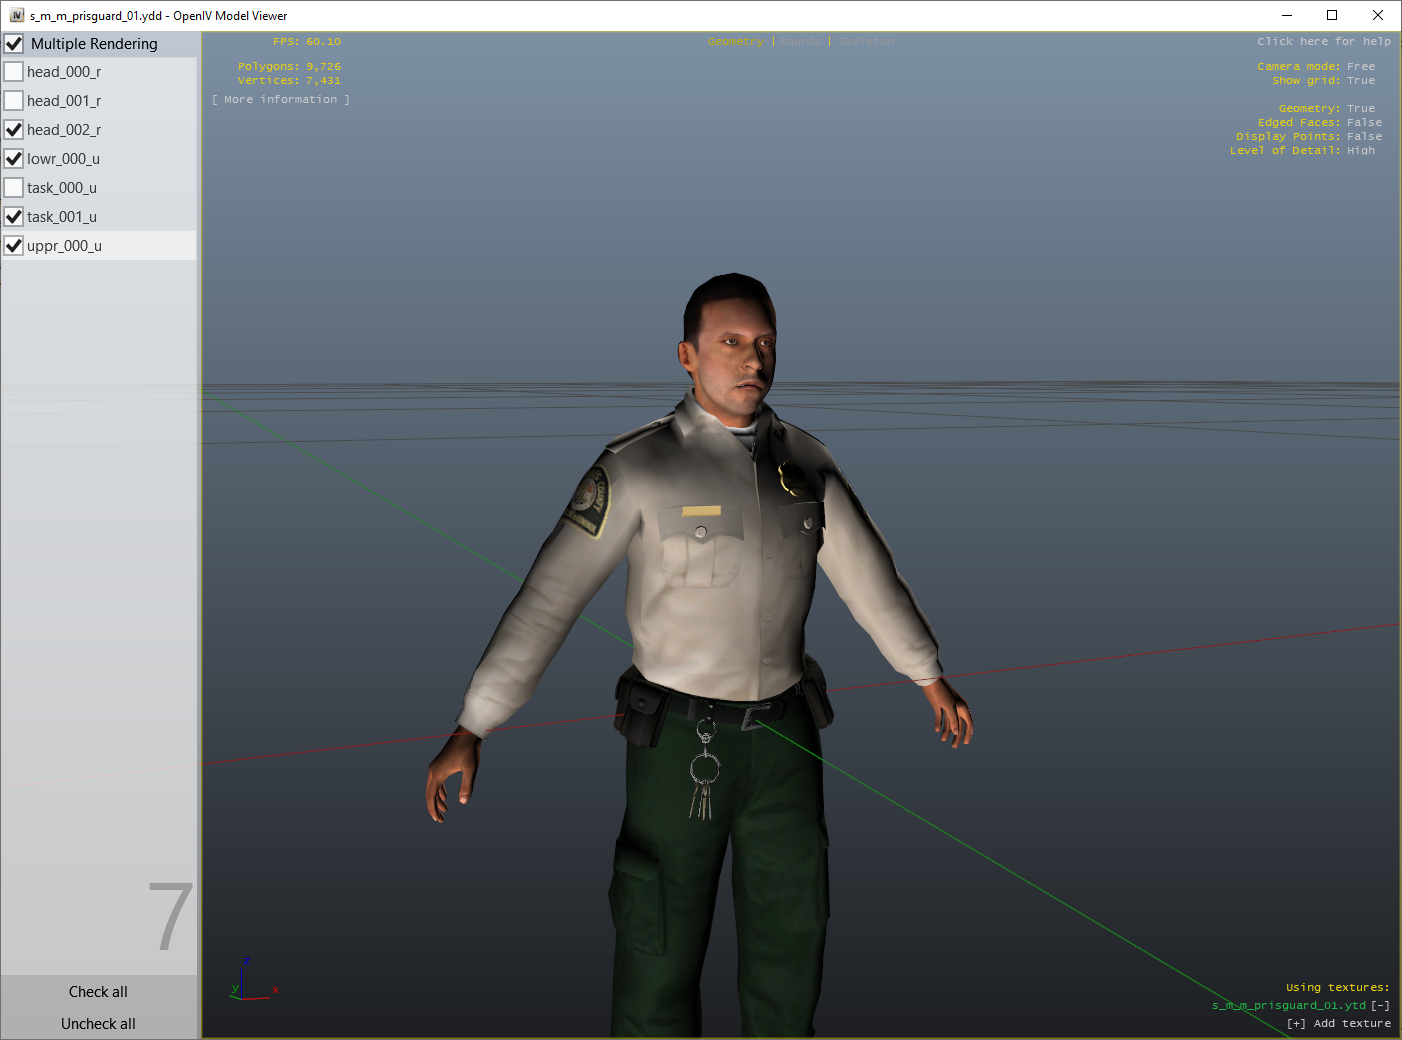Click the [-] remove texture icon
Image resolution: width=1402 pixels, height=1040 pixels.
point(1380,1006)
